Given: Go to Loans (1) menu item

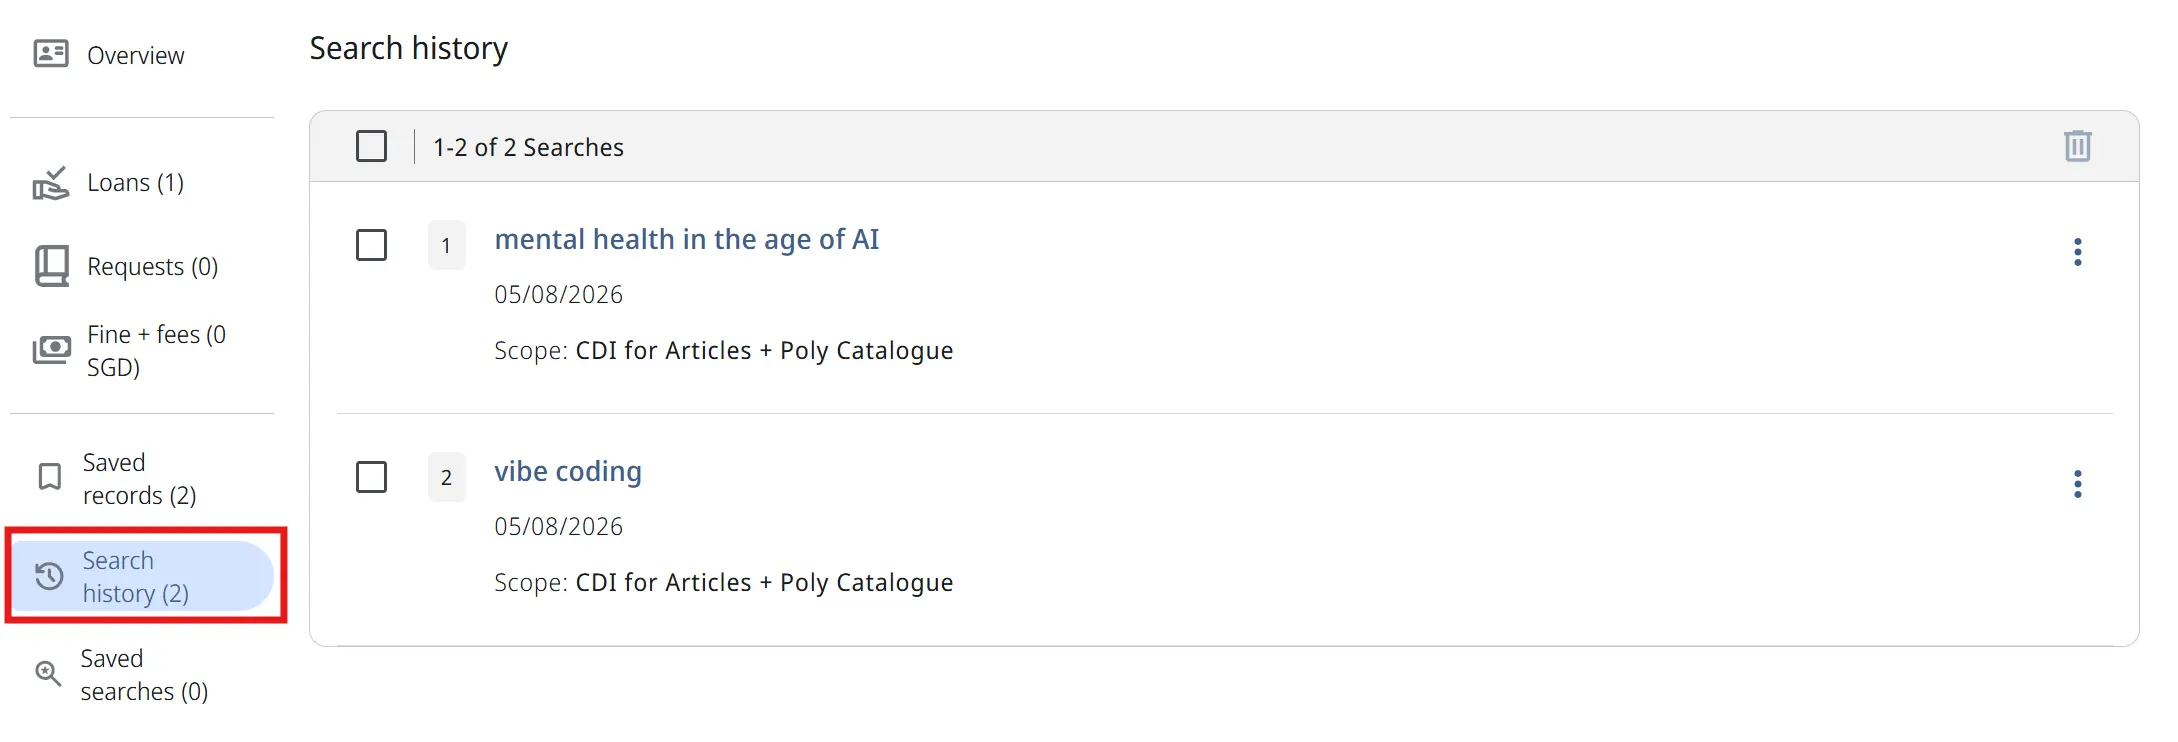Looking at the screenshot, I should tap(135, 183).
